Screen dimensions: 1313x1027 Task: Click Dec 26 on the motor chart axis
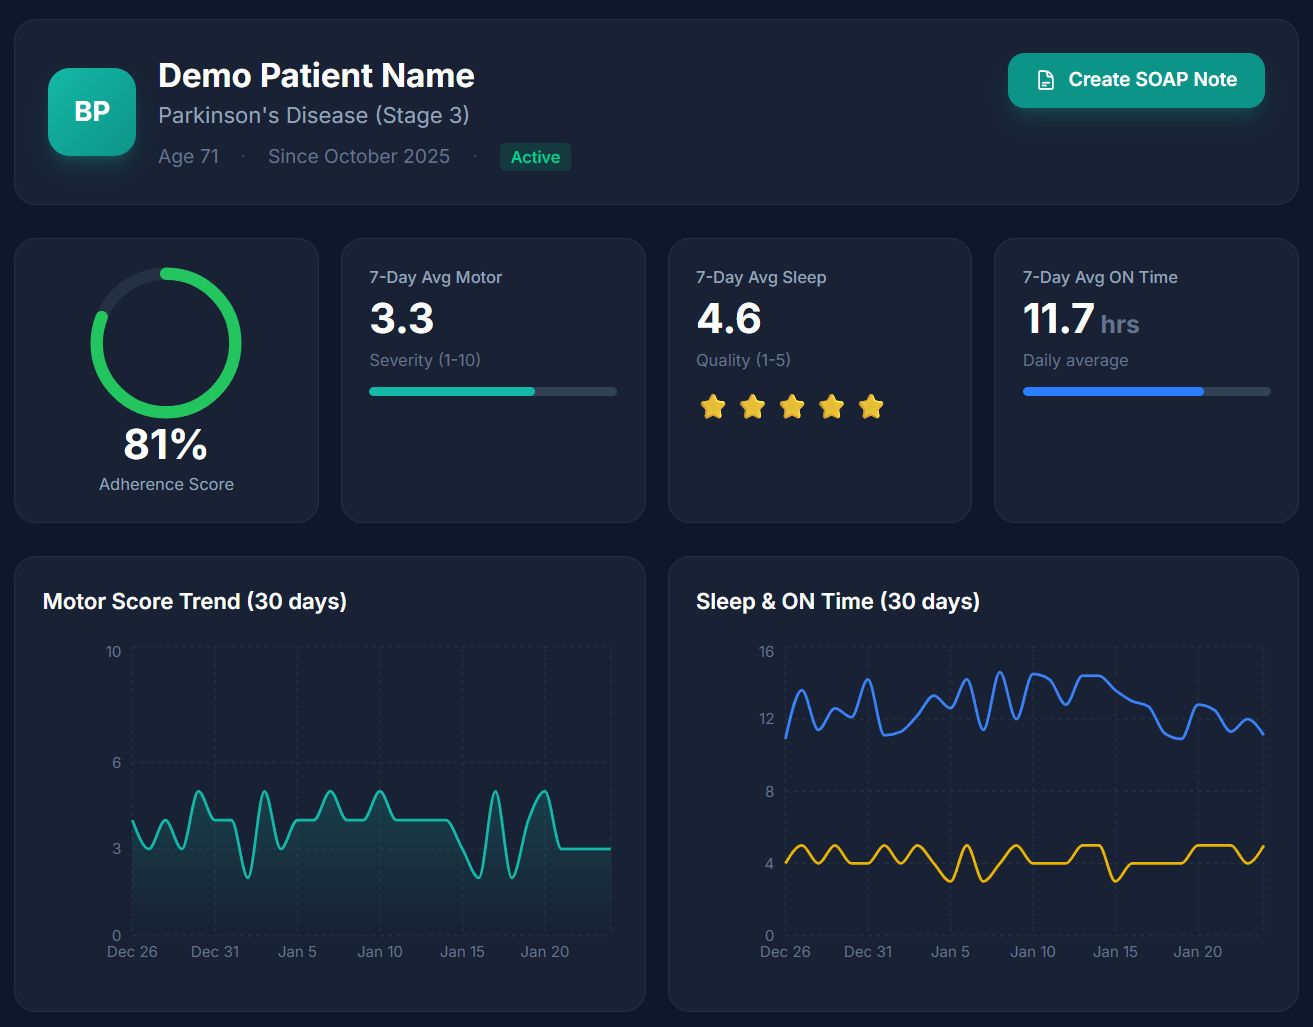point(132,952)
